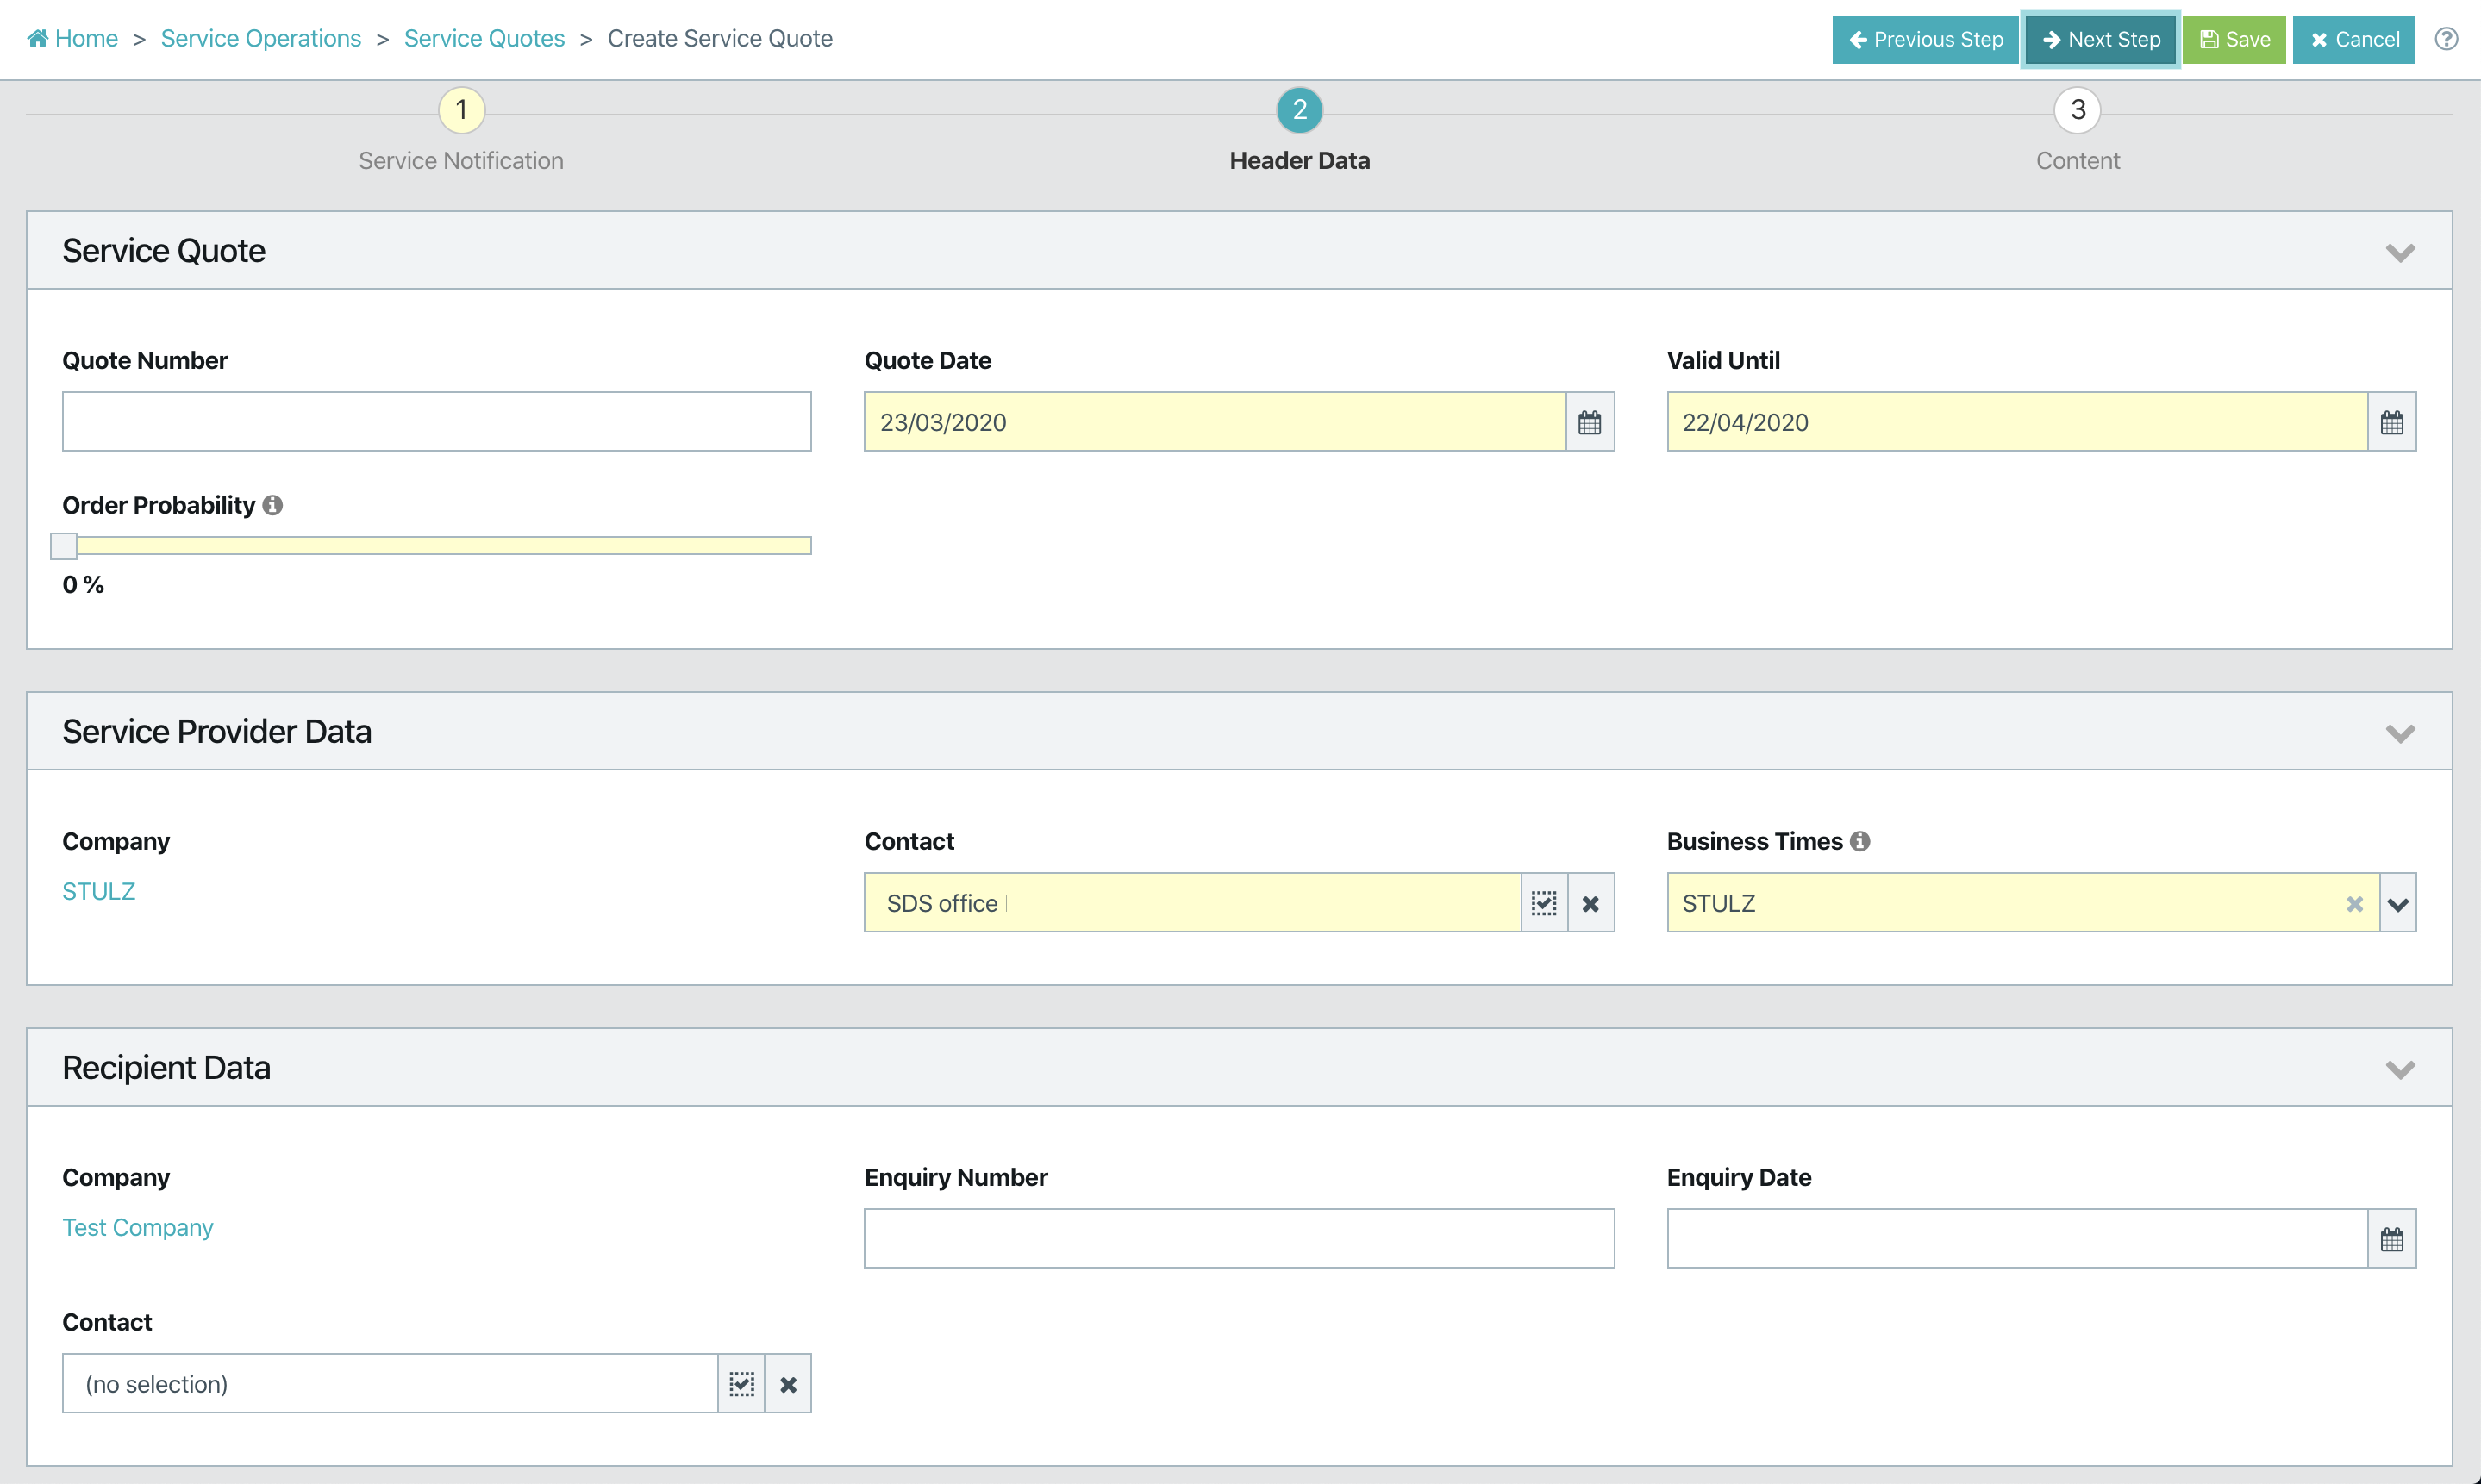Proceed with Next Step button
The image size is (2481, 1484).
coord(2100,39)
